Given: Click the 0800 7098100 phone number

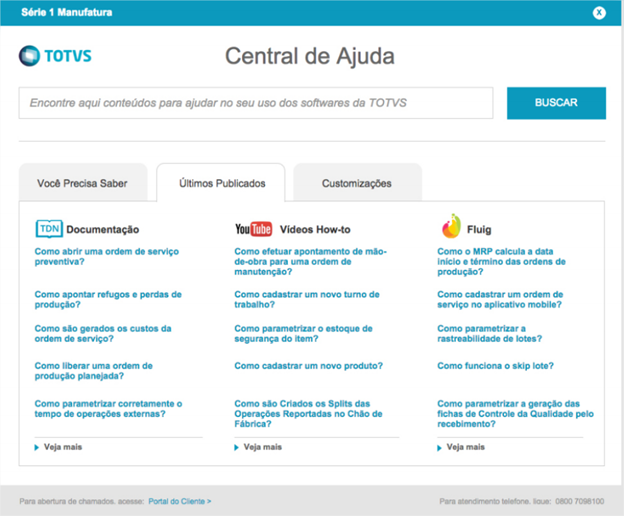Looking at the screenshot, I should (579, 501).
